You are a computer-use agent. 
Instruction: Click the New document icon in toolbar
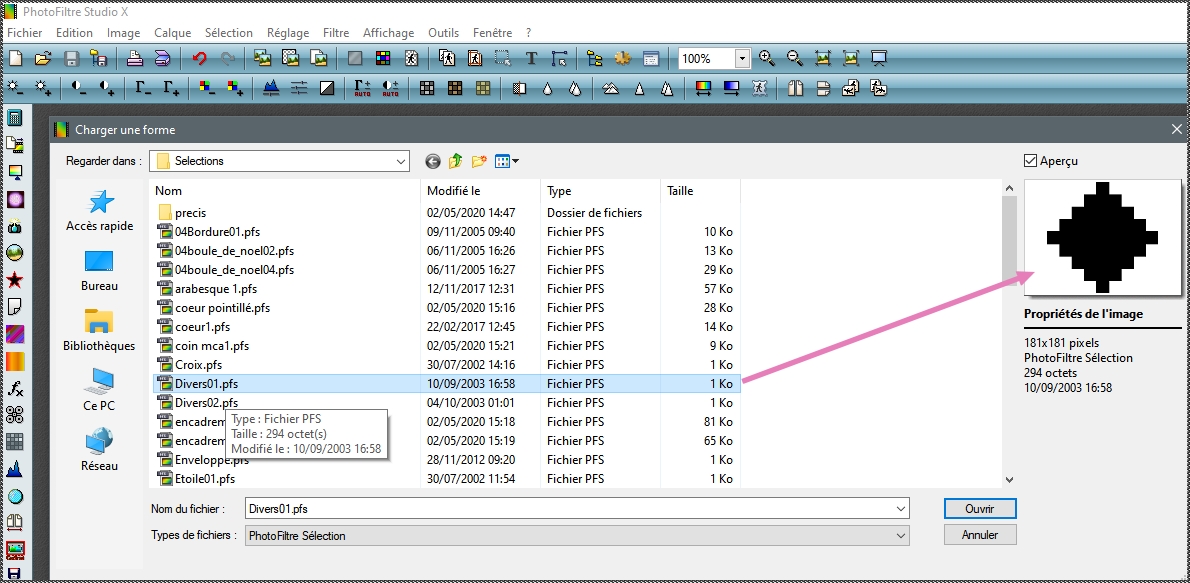point(15,58)
